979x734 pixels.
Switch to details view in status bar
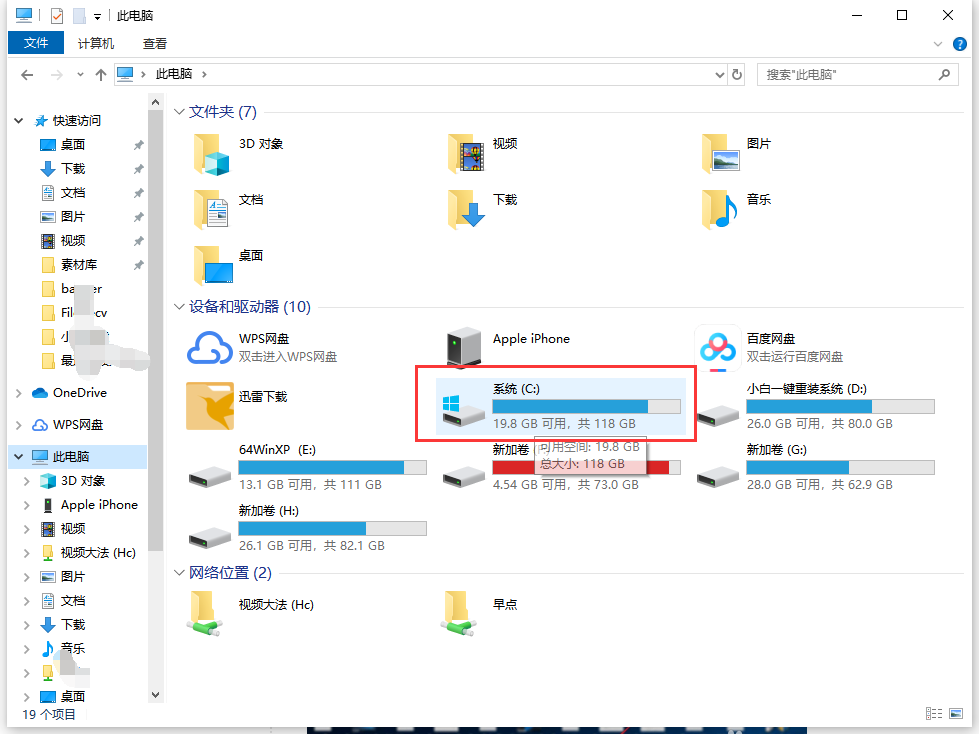point(934,713)
